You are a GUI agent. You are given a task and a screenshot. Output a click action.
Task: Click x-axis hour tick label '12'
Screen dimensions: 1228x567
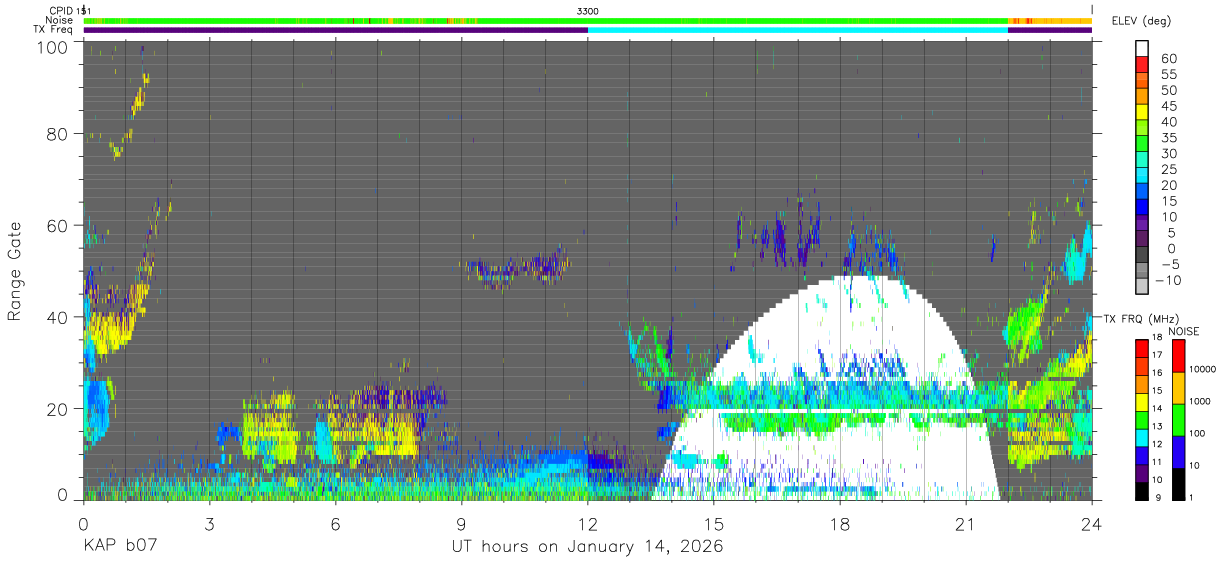[587, 523]
